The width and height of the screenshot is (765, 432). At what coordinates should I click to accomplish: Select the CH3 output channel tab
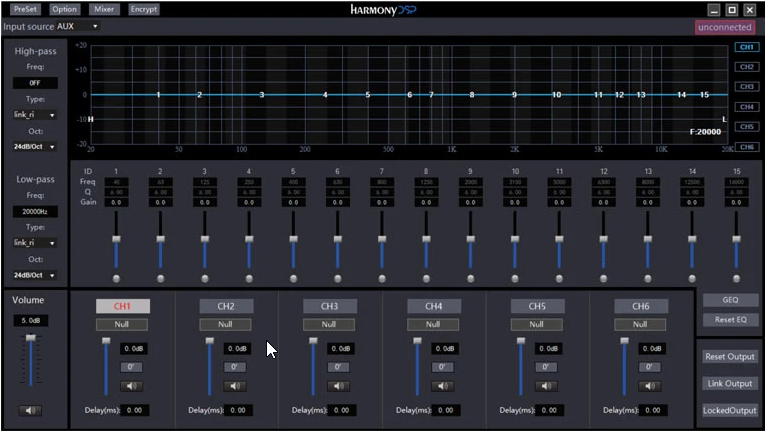[x=330, y=306]
